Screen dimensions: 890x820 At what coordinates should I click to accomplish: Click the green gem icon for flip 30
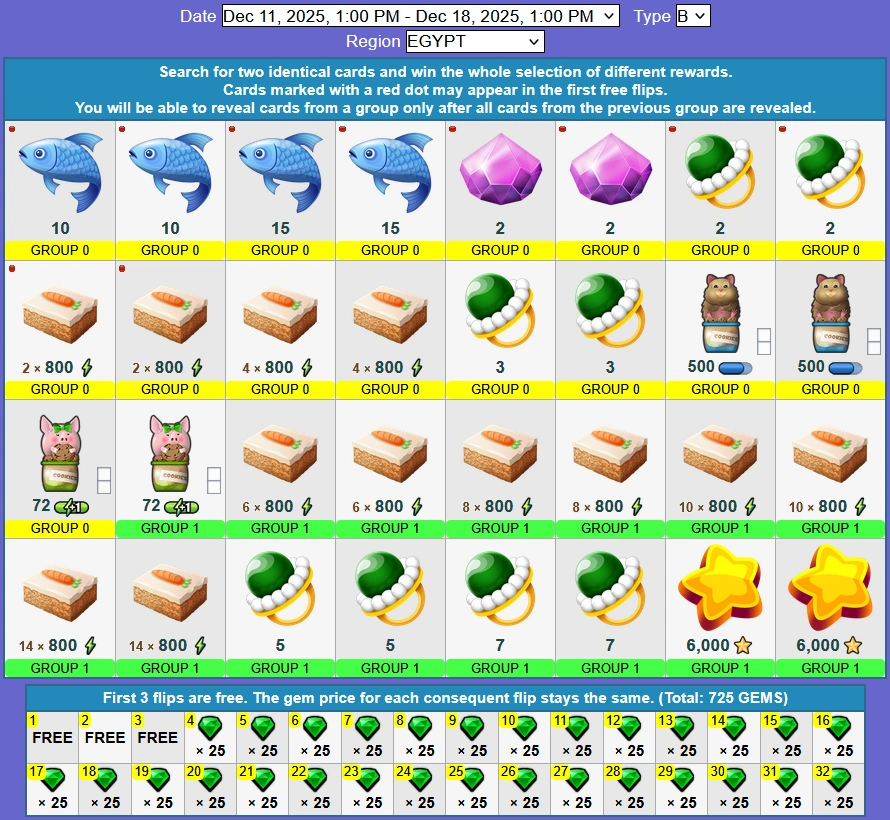pyautogui.click(x=735, y=780)
